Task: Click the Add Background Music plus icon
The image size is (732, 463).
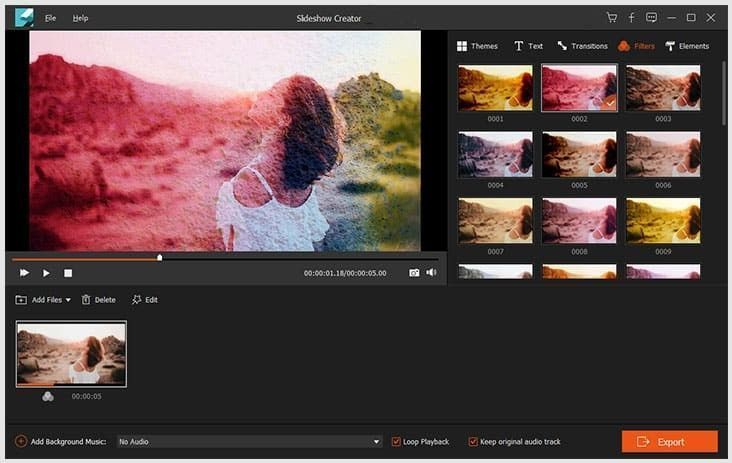Action: 21,441
